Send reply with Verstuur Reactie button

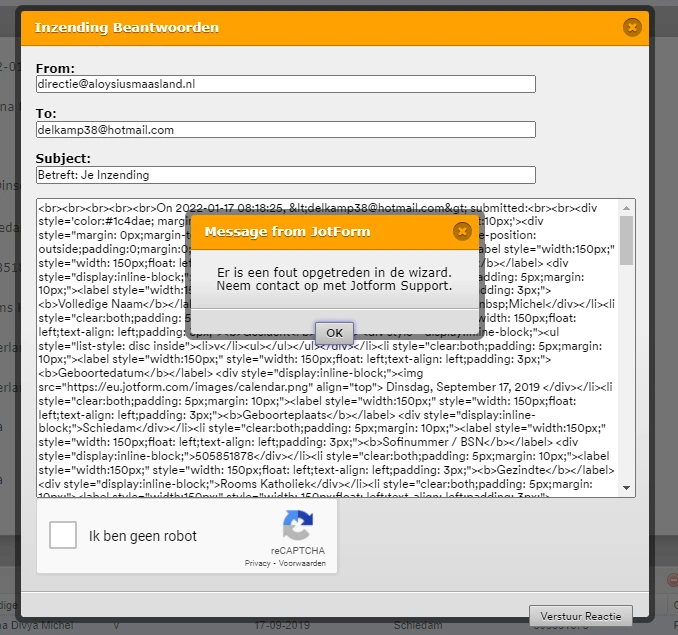[x=580, y=616]
